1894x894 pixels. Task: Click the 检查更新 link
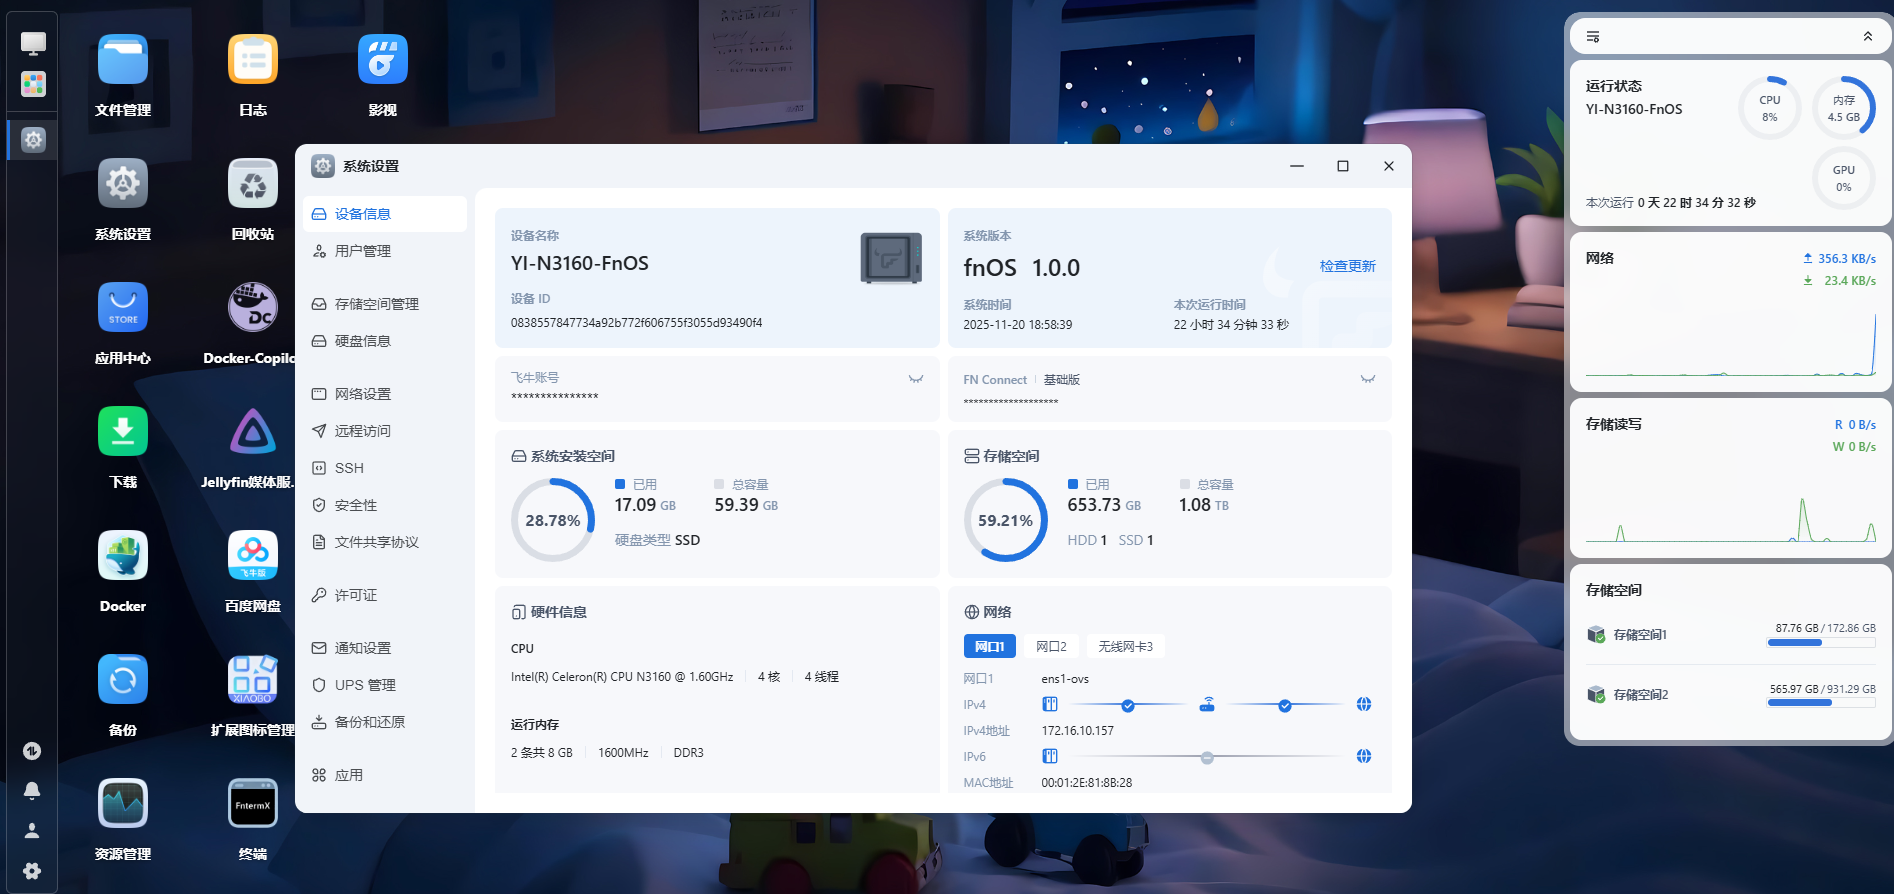1347,266
